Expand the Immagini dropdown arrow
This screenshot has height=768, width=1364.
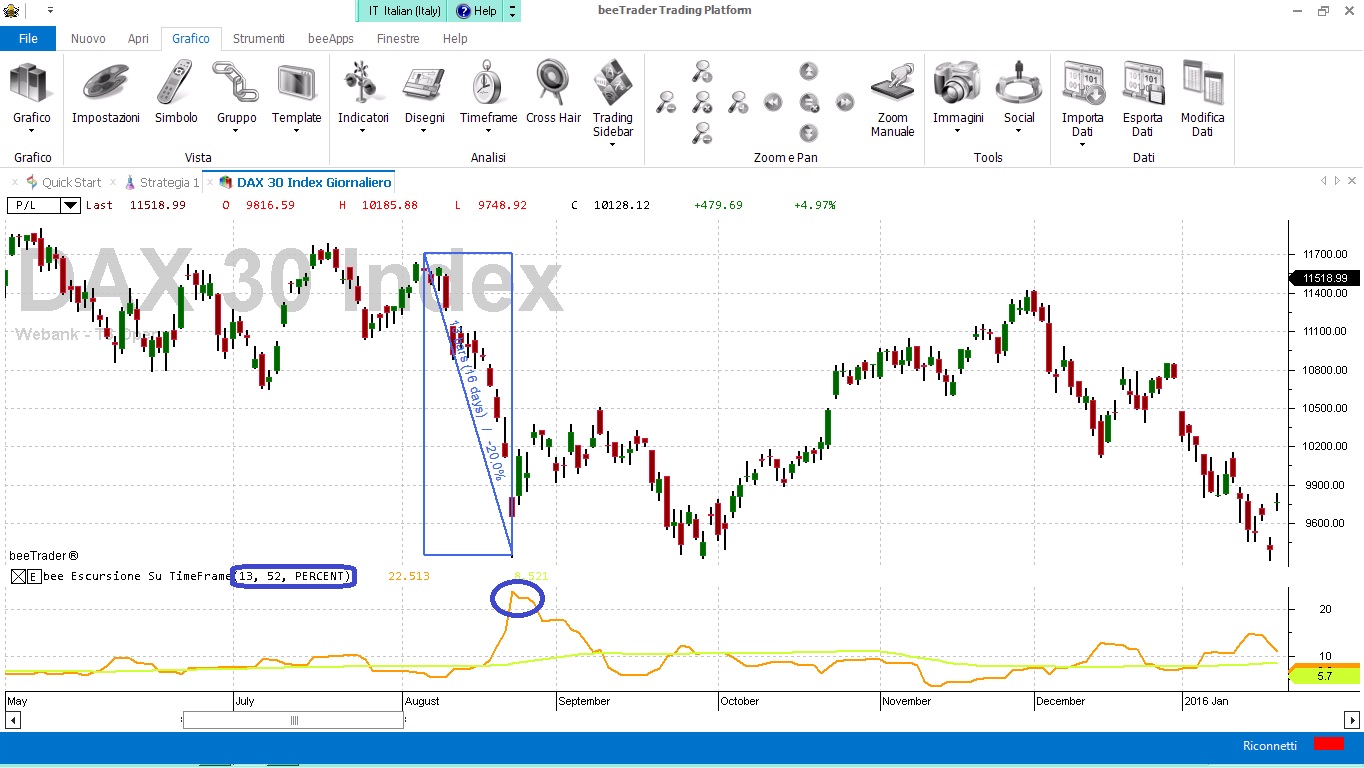tap(958, 131)
